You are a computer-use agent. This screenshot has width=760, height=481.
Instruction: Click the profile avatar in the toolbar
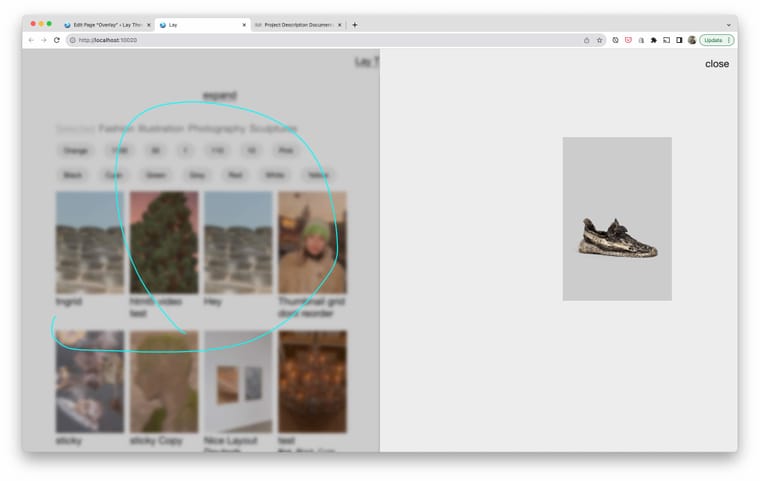click(x=692, y=40)
